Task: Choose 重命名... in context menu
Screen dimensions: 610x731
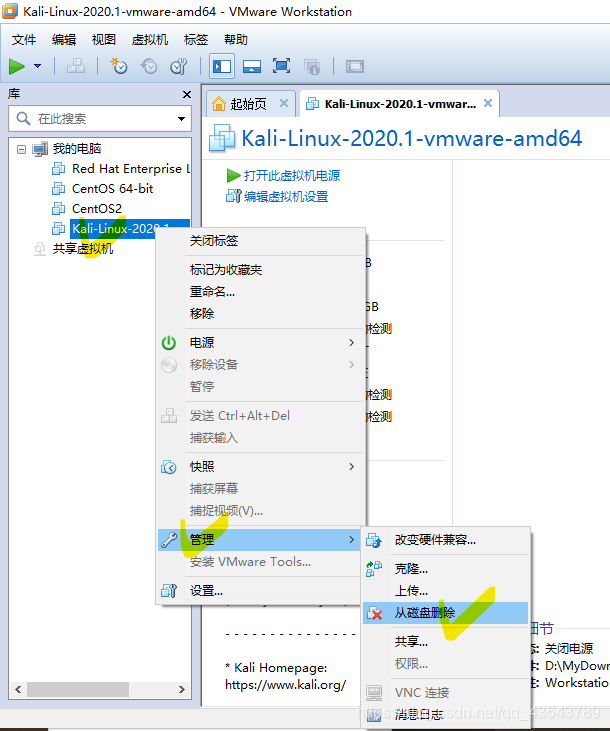Action: (212, 291)
